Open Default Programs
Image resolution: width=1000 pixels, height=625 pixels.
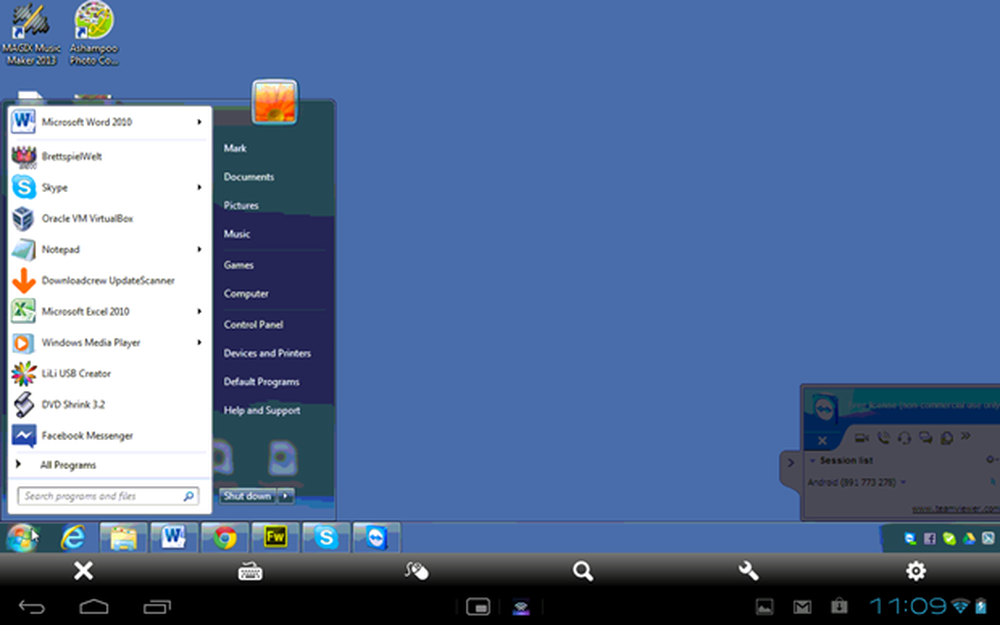pyautogui.click(x=261, y=382)
